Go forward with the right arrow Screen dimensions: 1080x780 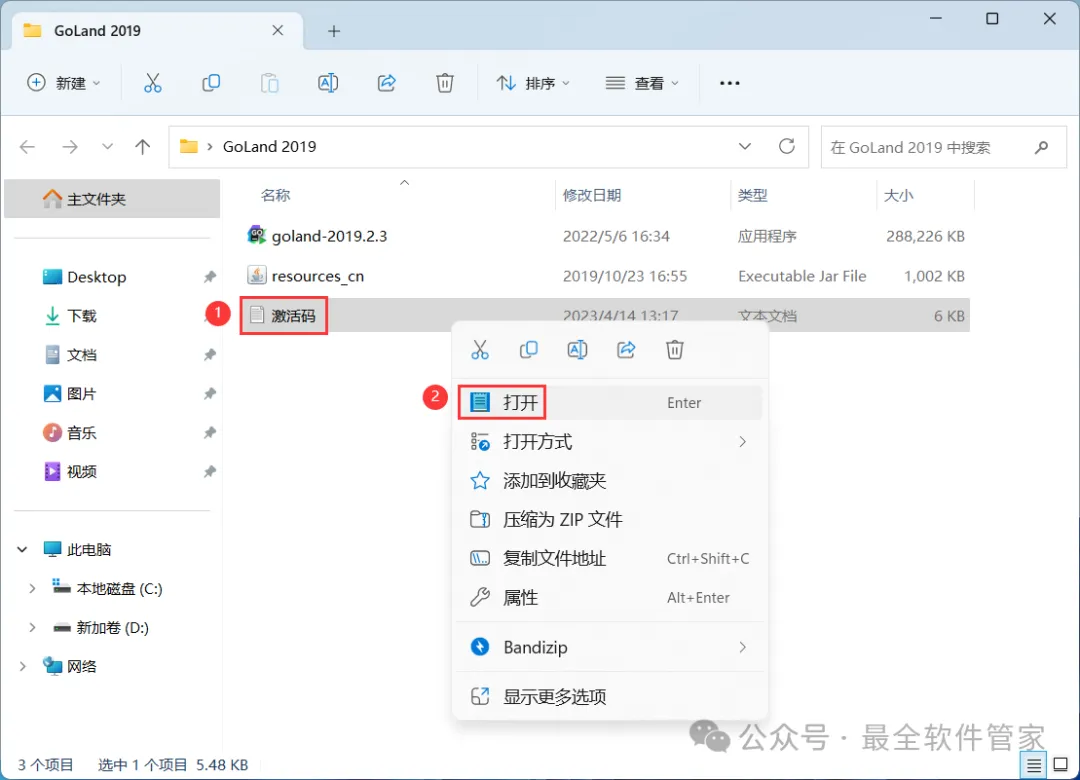[x=70, y=147]
